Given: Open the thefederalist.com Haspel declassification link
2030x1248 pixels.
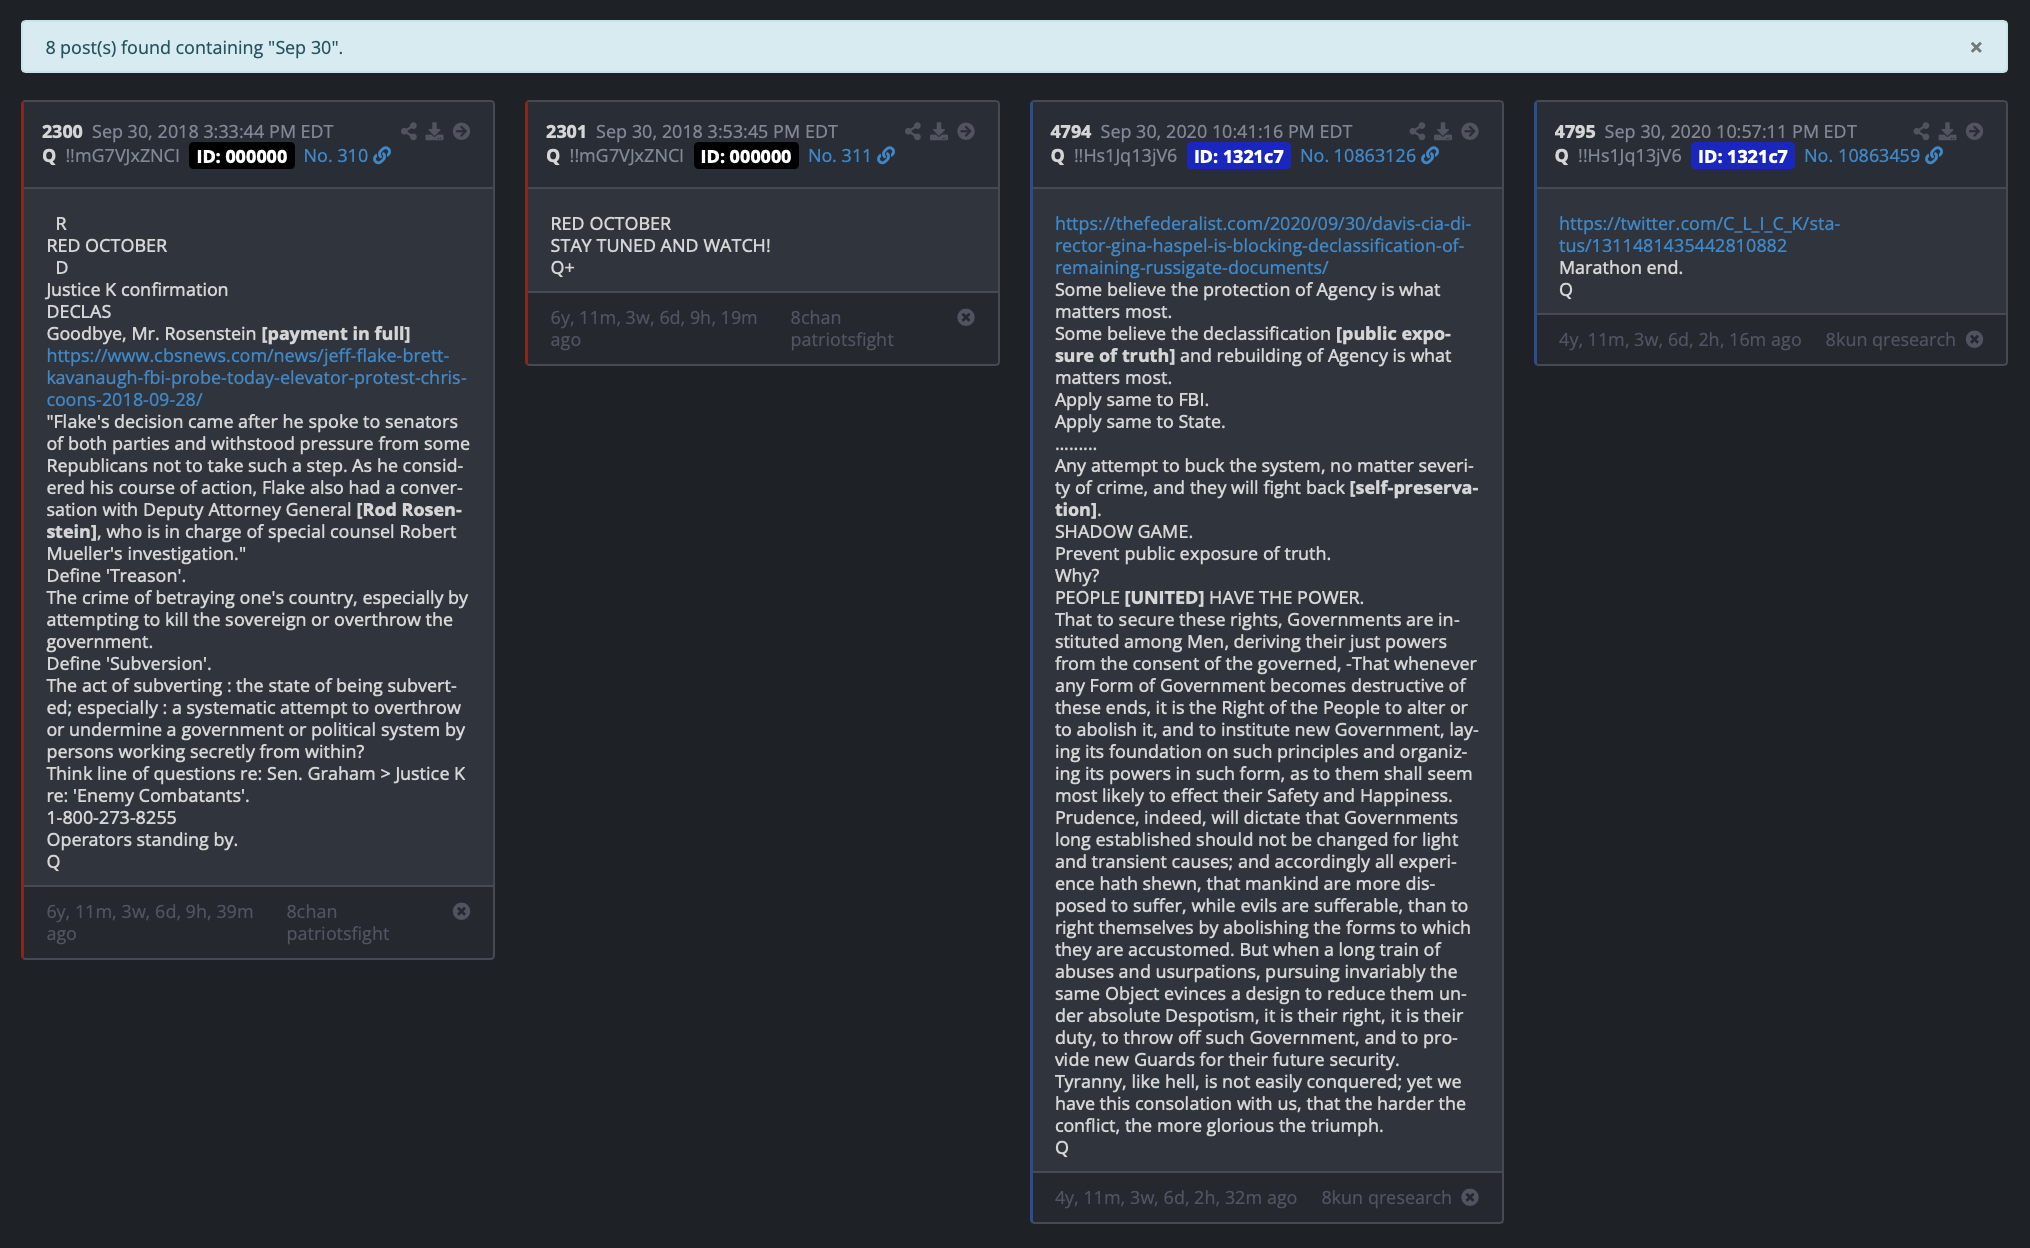Looking at the screenshot, I should pos(1262,245).
